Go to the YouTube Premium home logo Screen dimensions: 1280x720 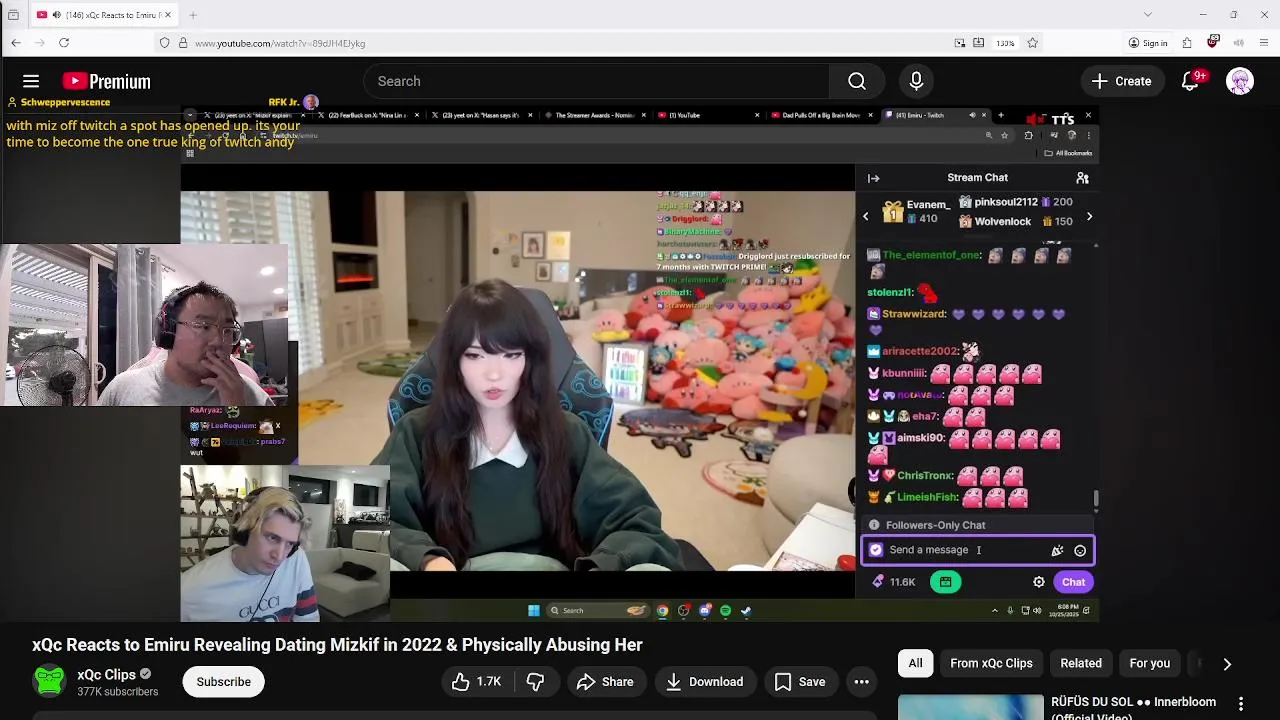click(106, 82)
